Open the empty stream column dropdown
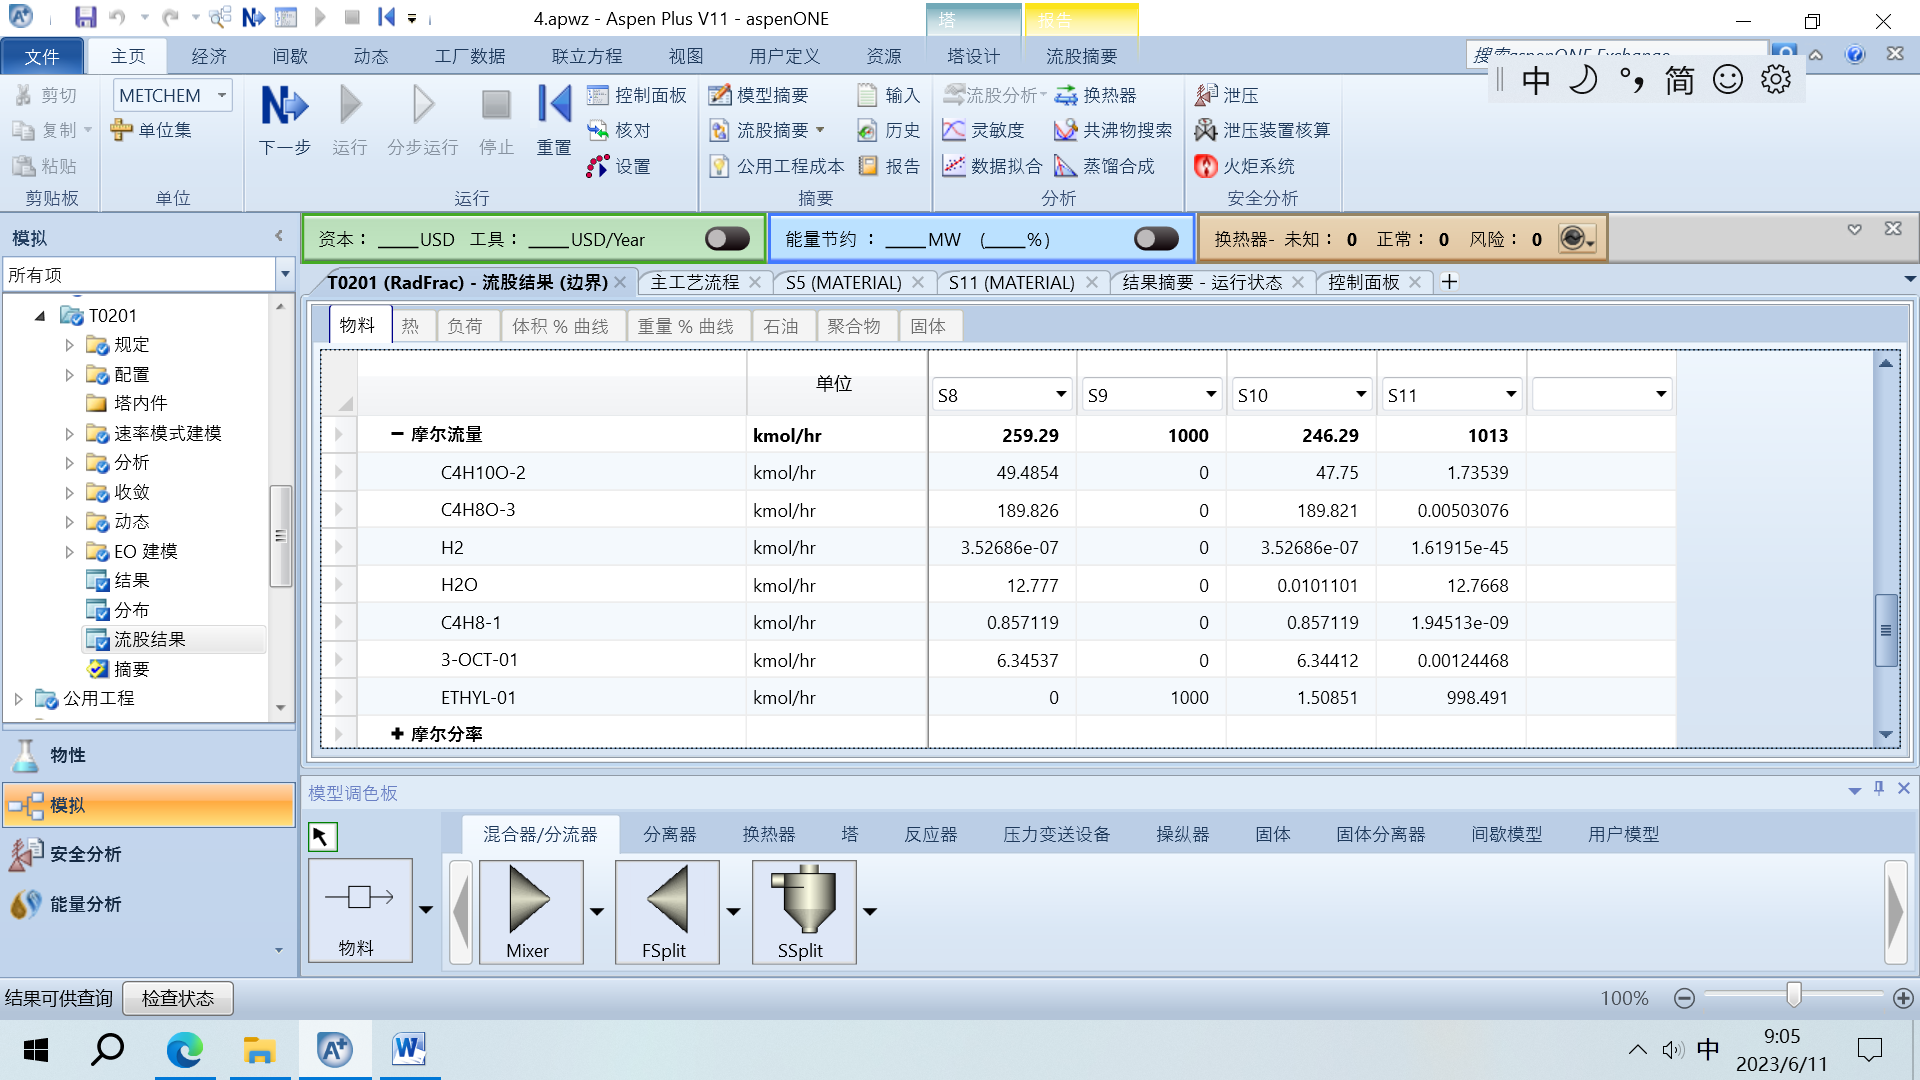The height and width of the screenshot is (1080, 1920). [1661, 395]
